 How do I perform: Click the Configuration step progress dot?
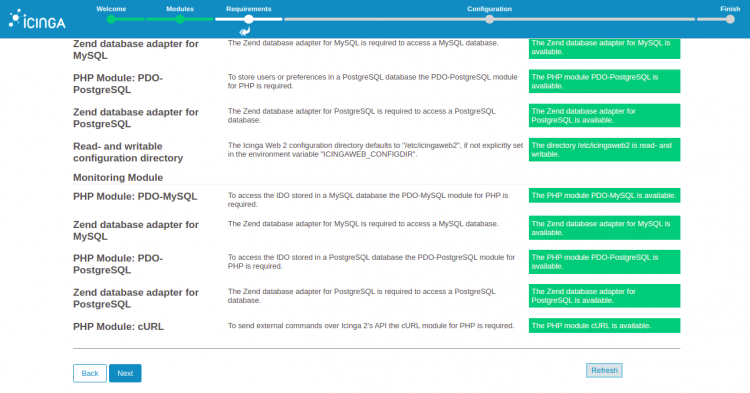pos(489,19)
